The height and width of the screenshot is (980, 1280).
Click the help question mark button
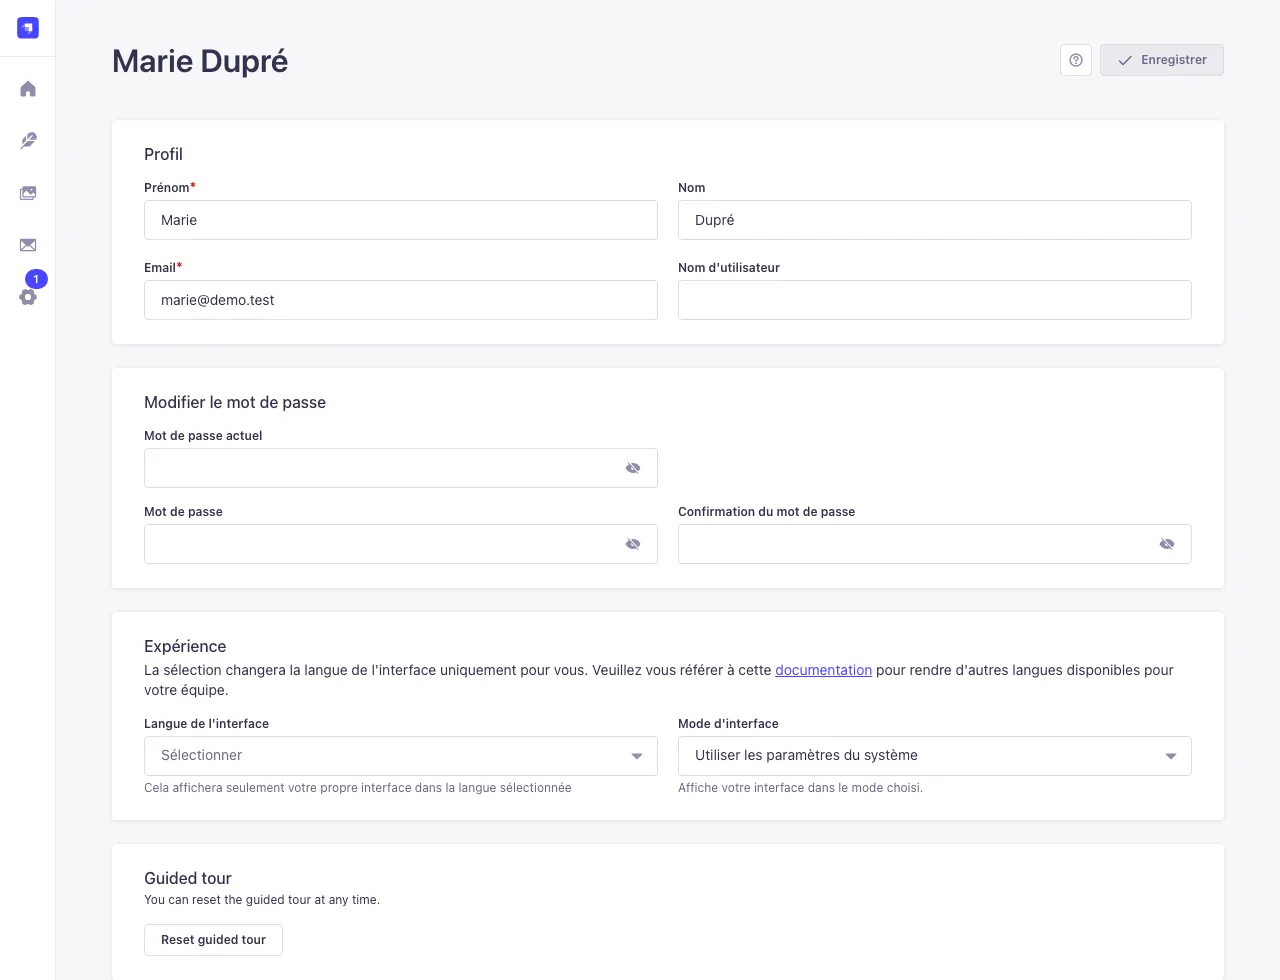tap(1076, 60)
